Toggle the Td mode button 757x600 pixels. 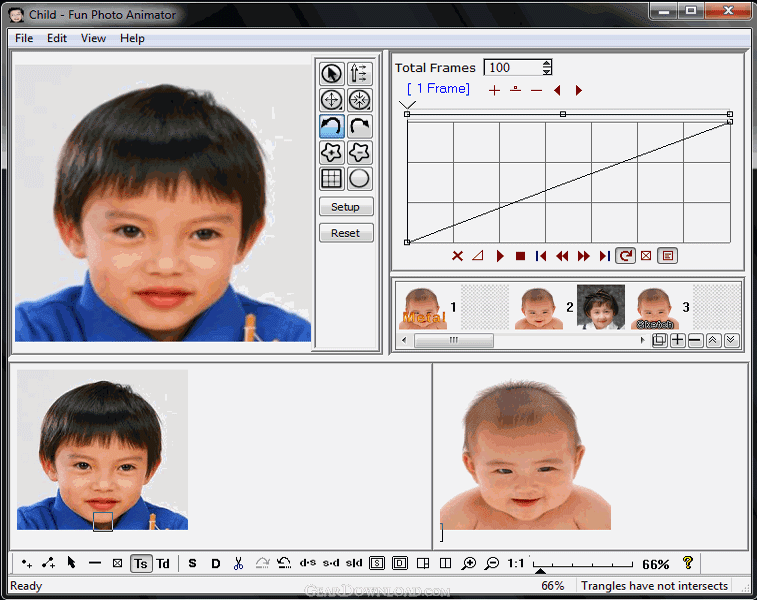[163, 564]
